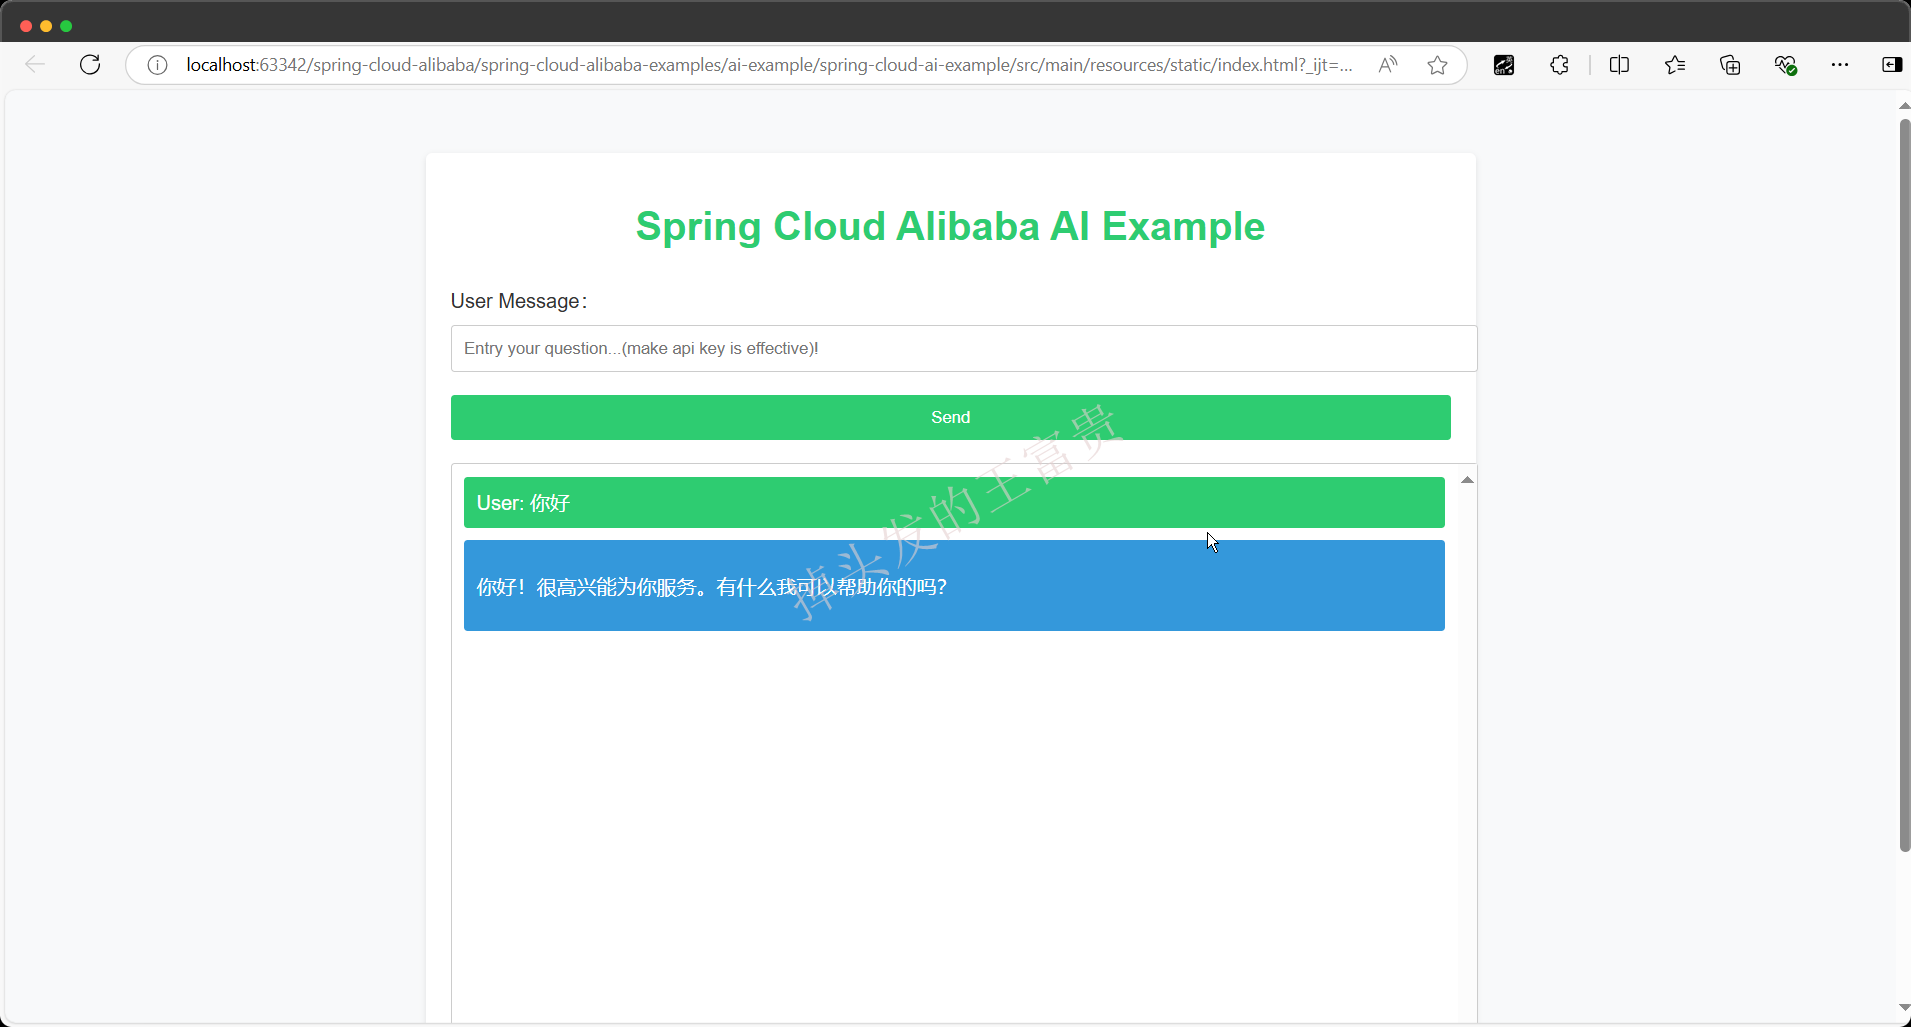This screenshot has height=1027, width=1911.
Task: Open Collections icon
Action: click(x=1730, y=65)
